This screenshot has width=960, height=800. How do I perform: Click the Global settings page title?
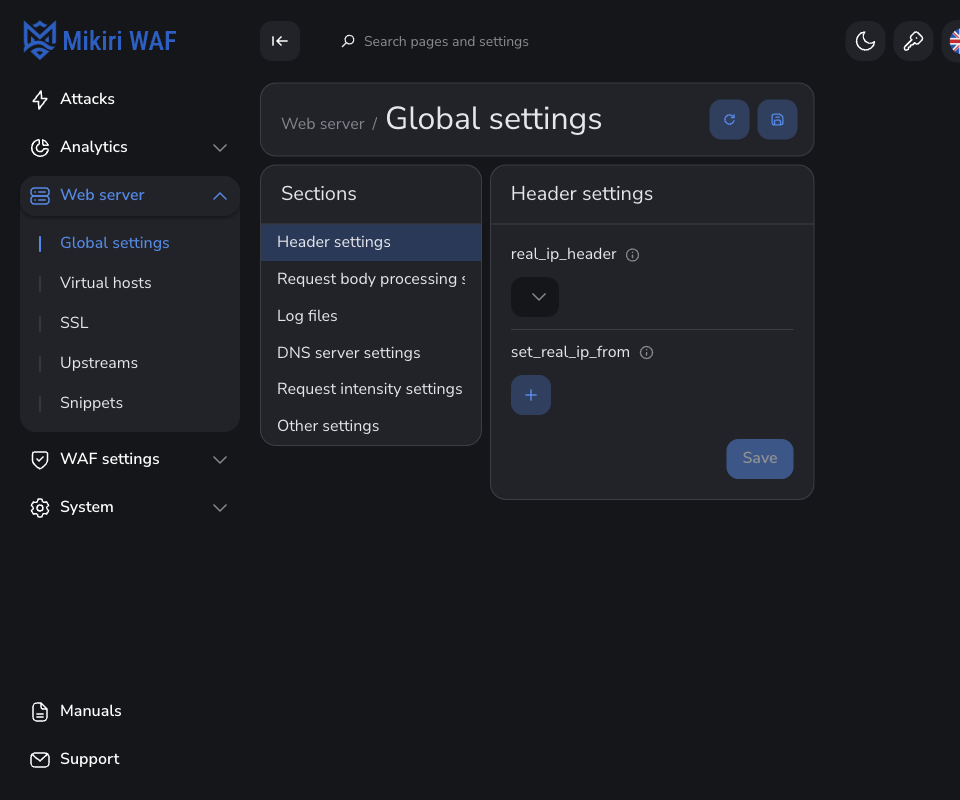[493, 119]
